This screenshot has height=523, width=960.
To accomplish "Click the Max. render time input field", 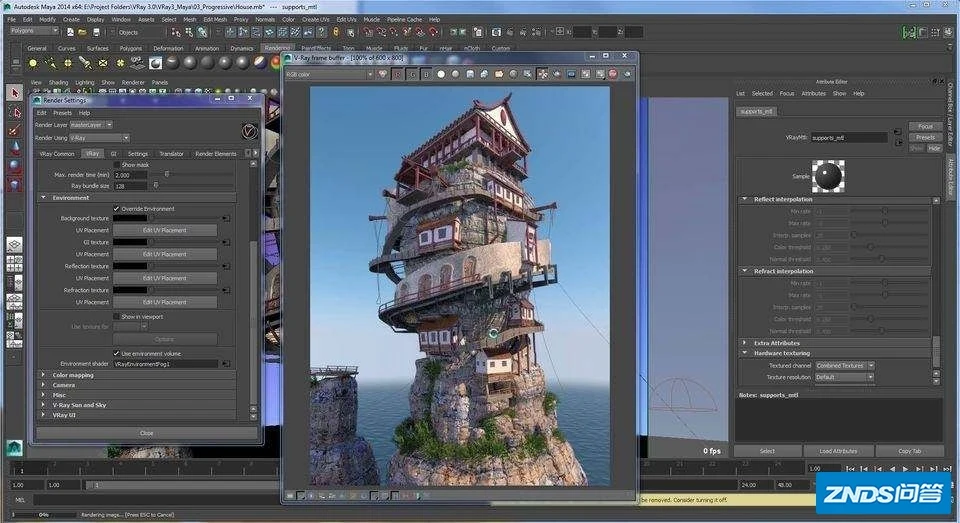I will click(x=130, y=175).
